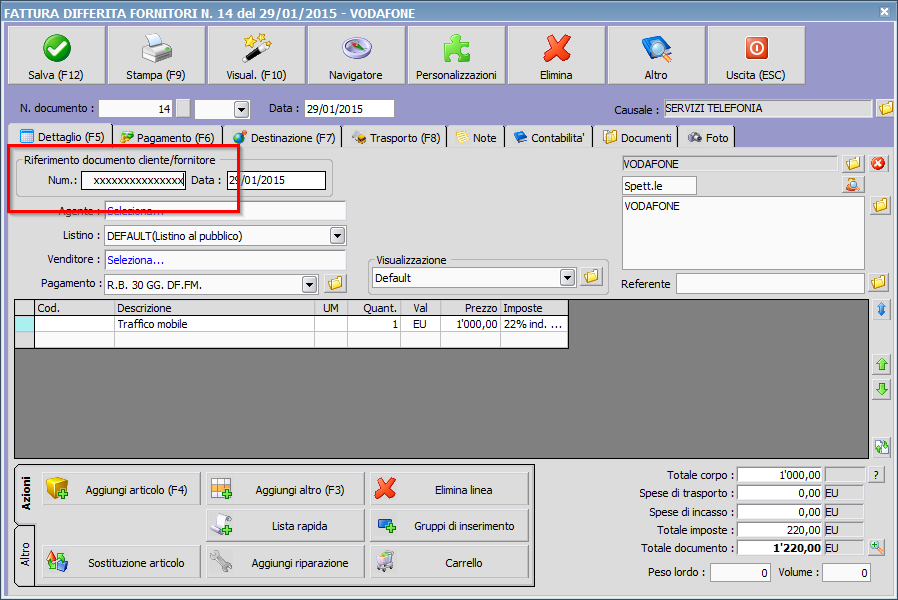Expand the document series dropdown

[241, 109]
